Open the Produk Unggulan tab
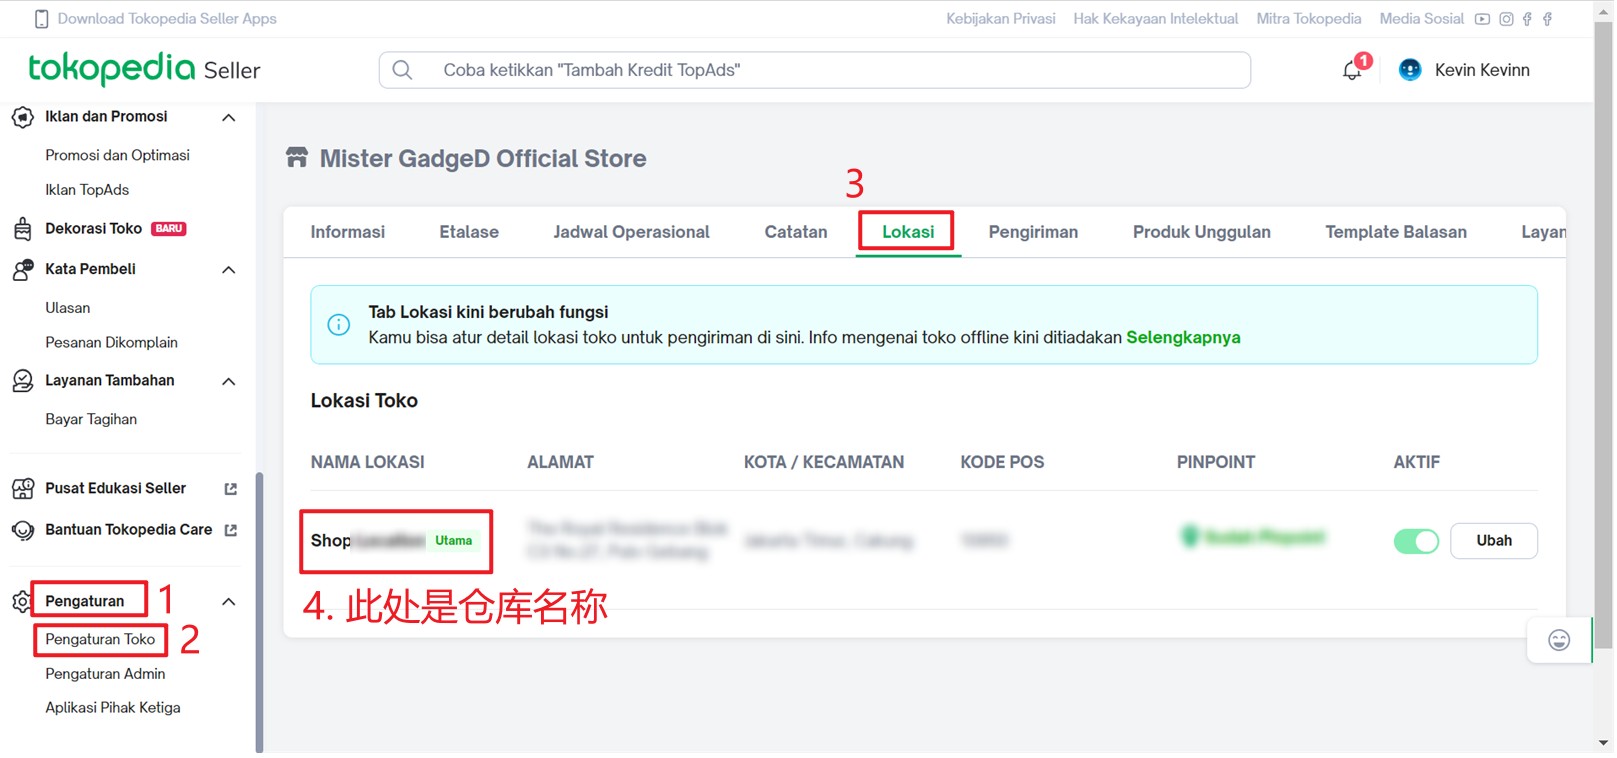1617x758 pixels. 1202,232
